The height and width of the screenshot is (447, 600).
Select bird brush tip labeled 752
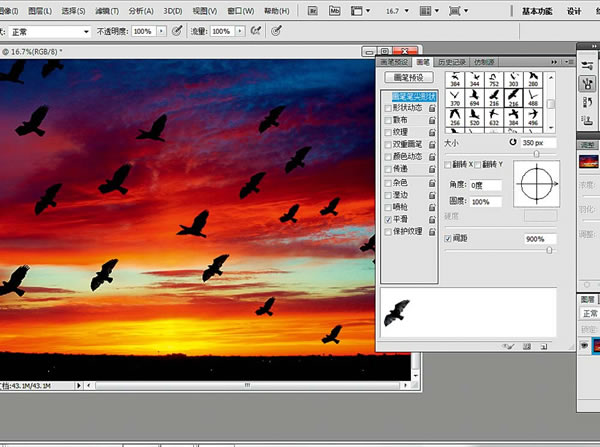[x=494, y=80]
